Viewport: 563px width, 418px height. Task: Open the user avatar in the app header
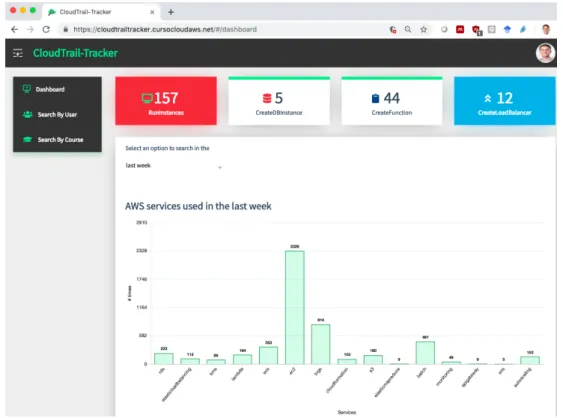(545, 53)
